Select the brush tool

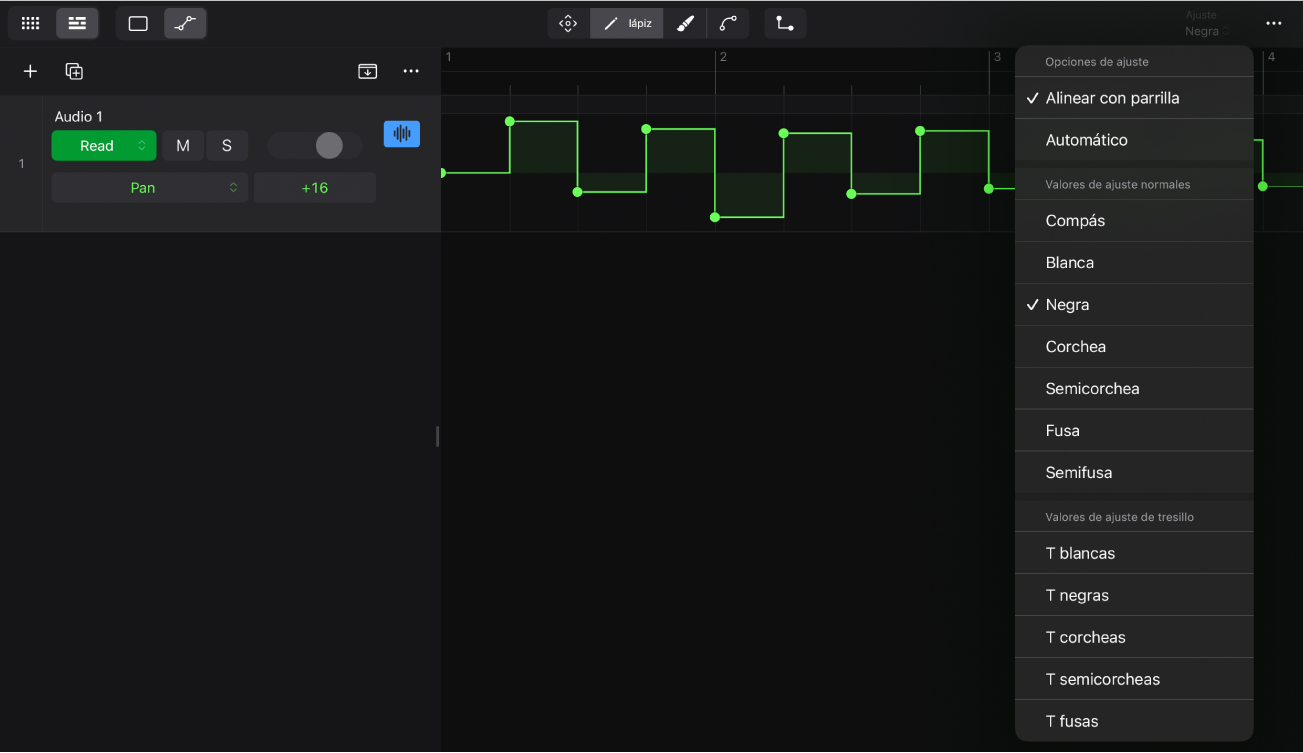click(685, 23)
